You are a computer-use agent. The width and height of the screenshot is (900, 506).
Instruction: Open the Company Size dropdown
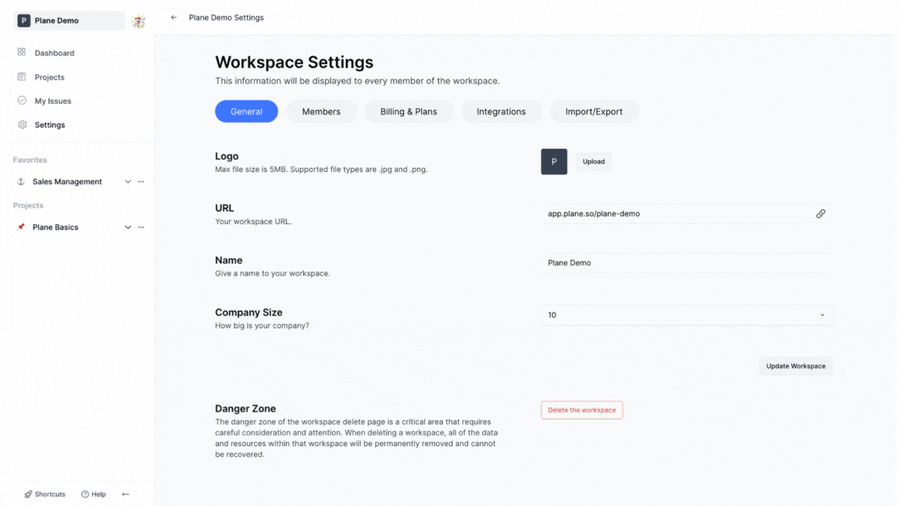point(686,315)
